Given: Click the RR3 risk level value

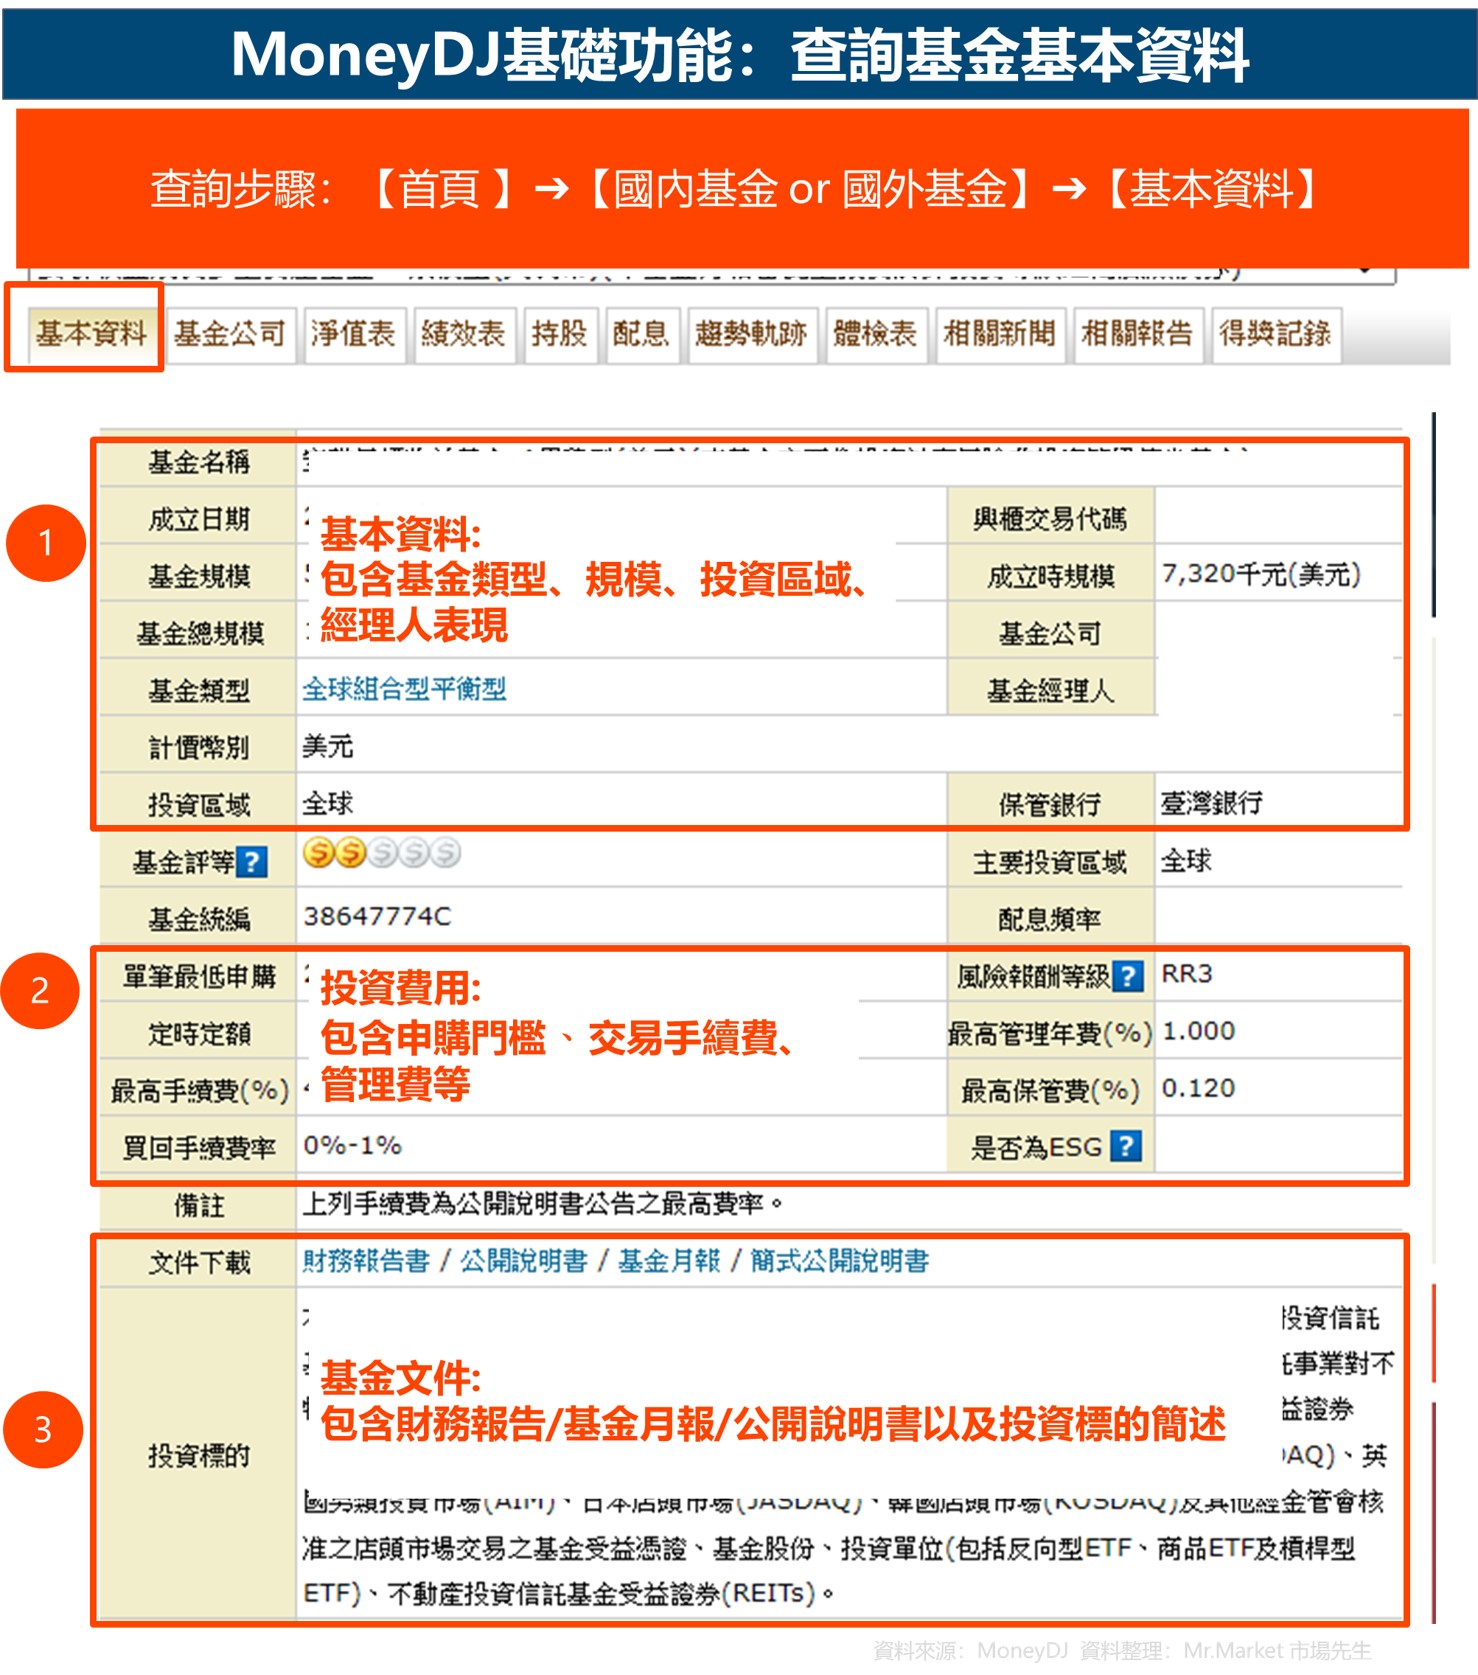Looking at the screenshot, I should (1187, 974).
